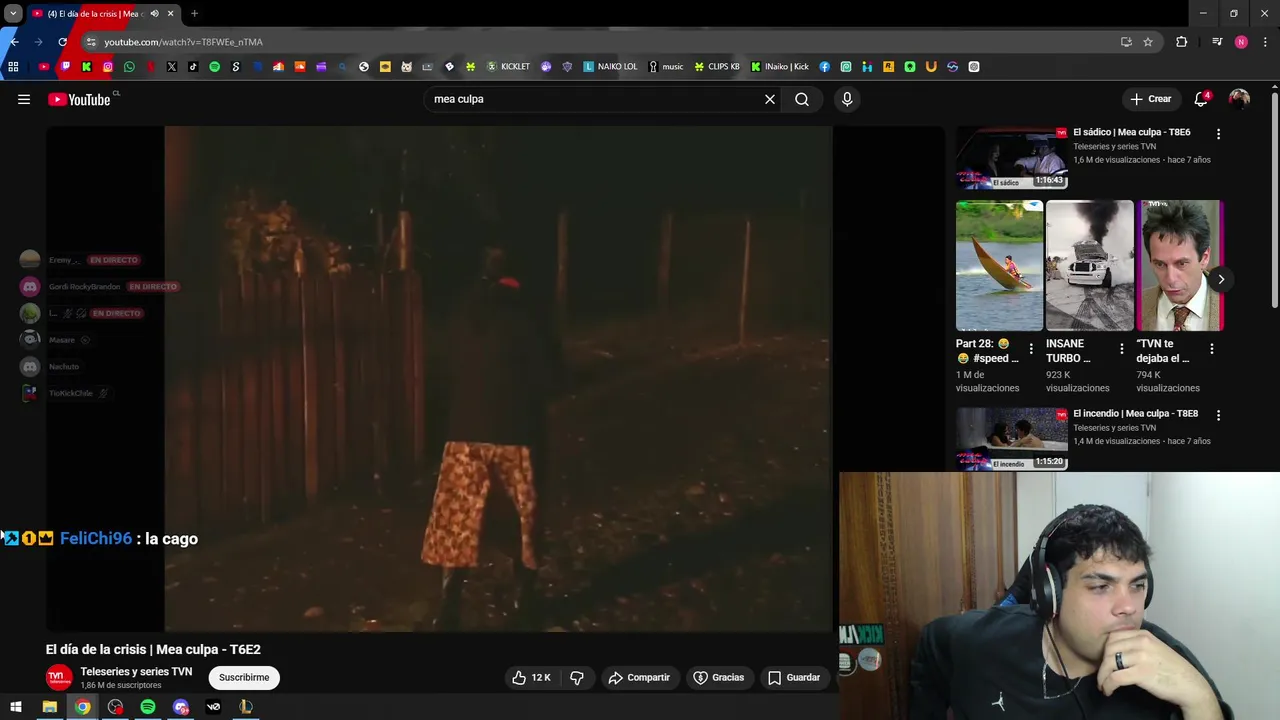Open options for El incendio video

pos(1218,415)
